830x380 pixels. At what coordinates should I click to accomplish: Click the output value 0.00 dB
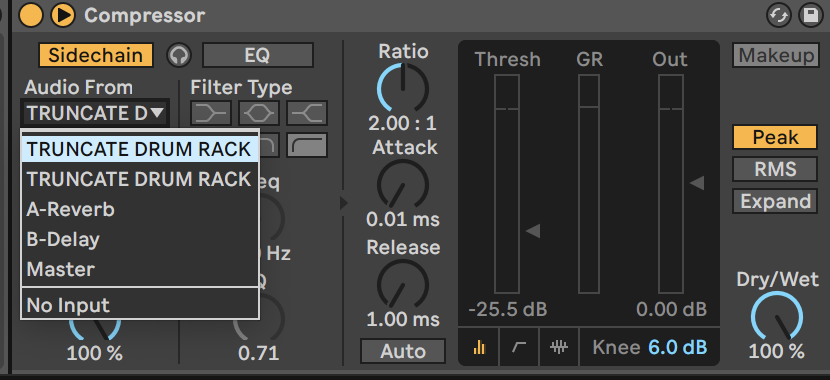(672, 309)
